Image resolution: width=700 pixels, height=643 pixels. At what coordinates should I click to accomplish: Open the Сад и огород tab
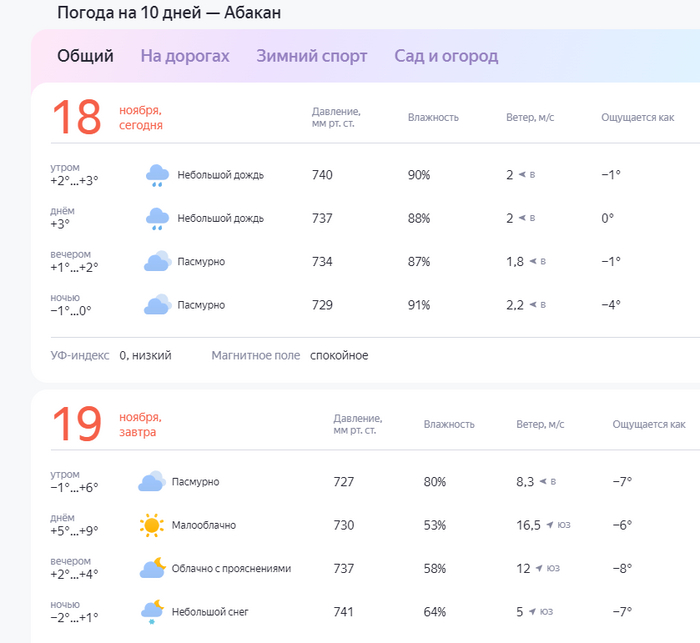click(x=446, y=56)
